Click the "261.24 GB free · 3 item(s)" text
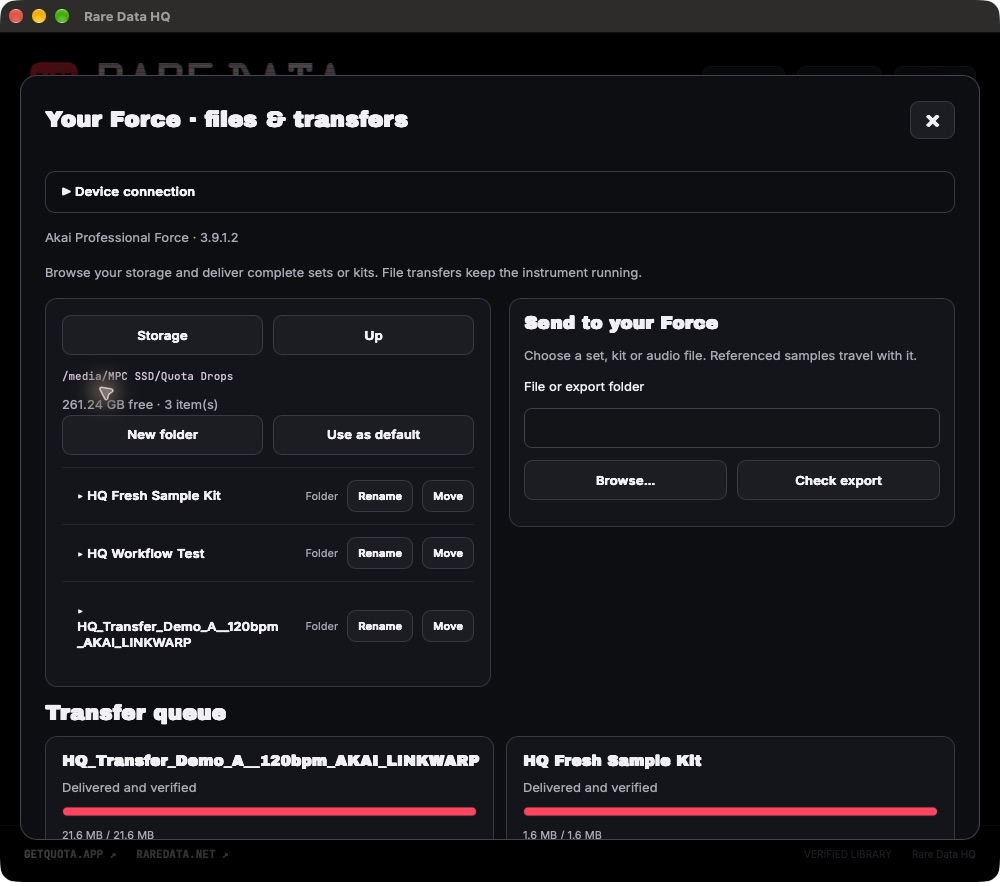The height and width of the screenshot is (882, 1000). coord(140,404)
